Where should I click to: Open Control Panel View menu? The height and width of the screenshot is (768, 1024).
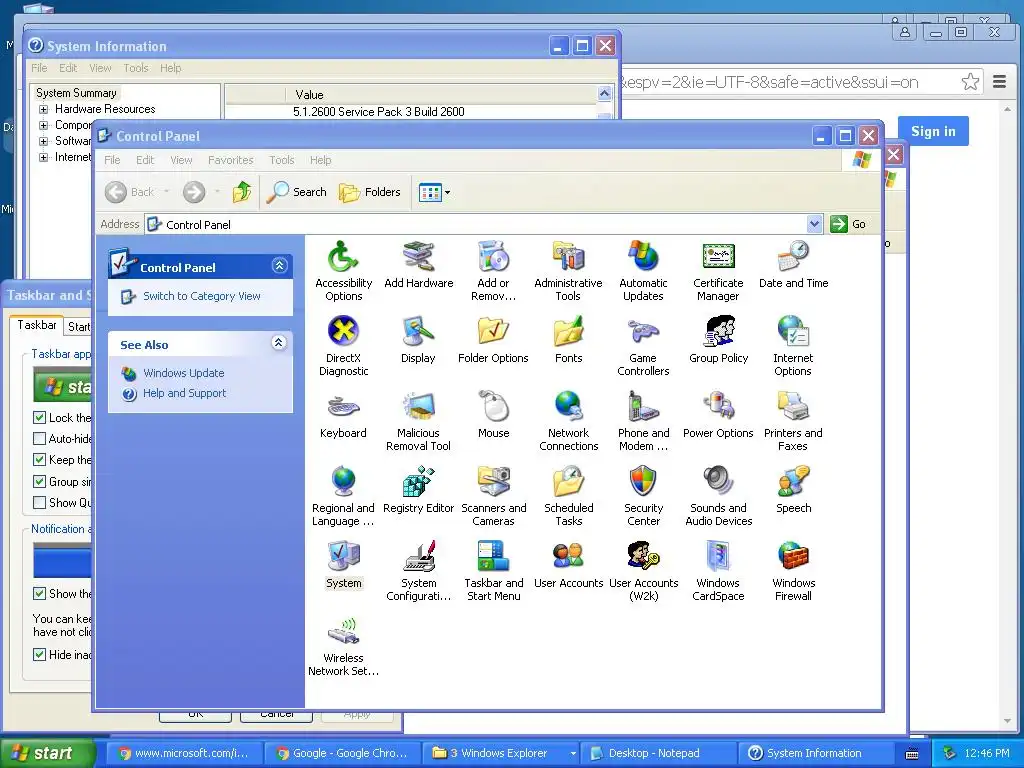pyautogui.click(x=181, y=160)
